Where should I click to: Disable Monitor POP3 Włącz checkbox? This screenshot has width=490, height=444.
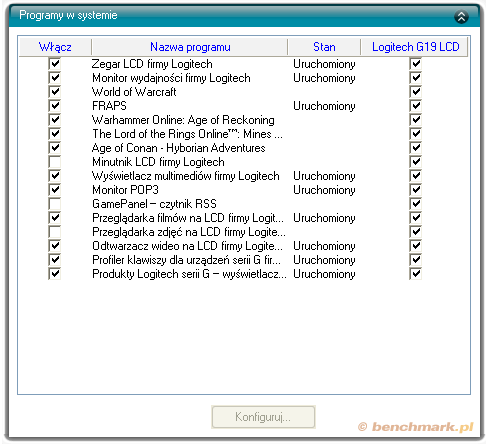click(x=55, y=190)
